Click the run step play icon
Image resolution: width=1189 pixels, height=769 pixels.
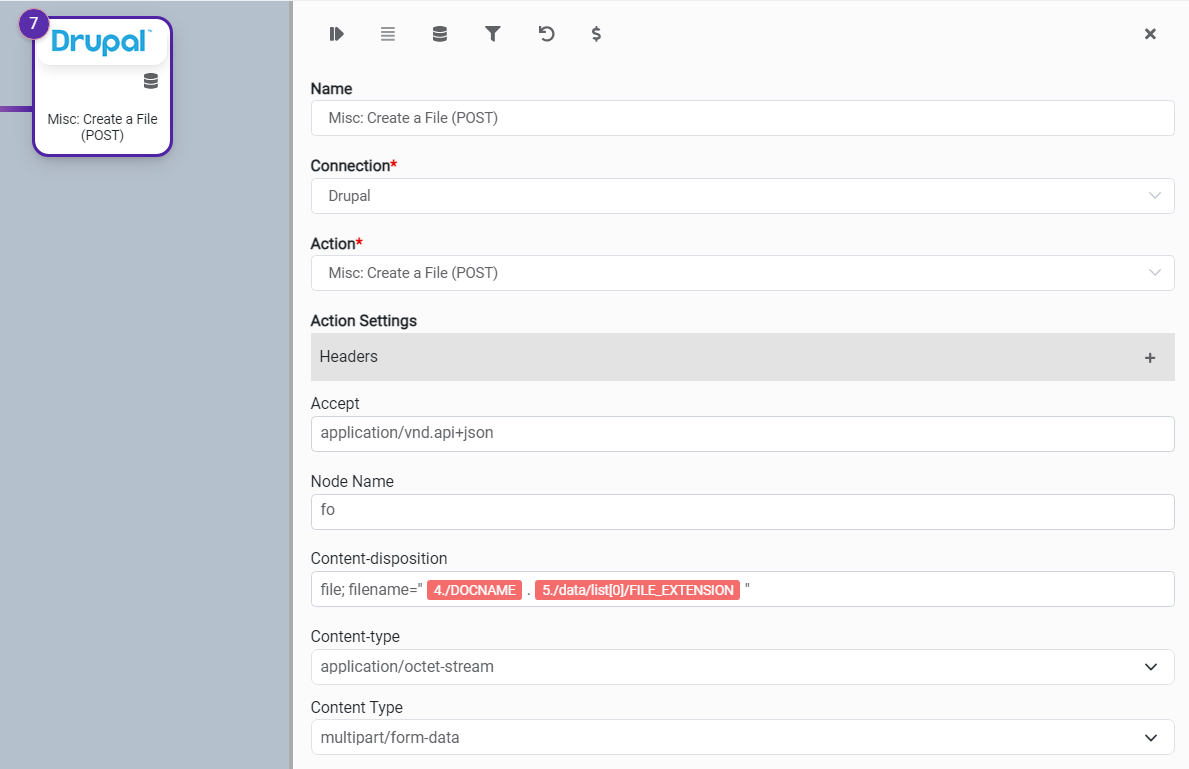tap(336, 34)
